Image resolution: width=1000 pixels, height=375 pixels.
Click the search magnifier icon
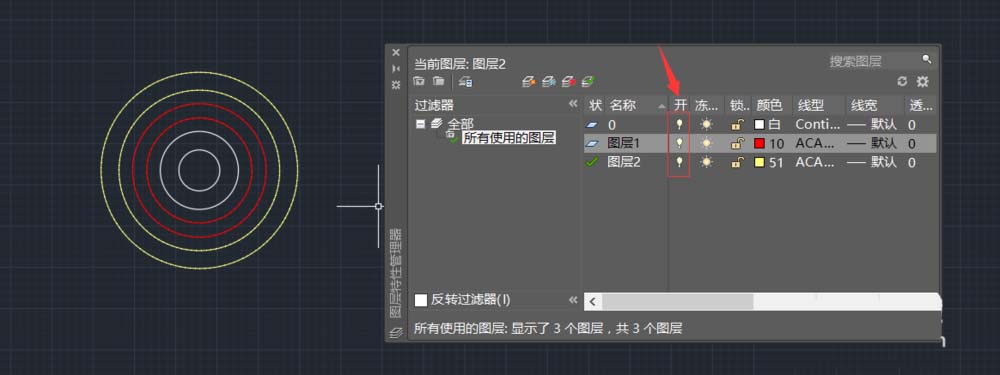point(927,59)
